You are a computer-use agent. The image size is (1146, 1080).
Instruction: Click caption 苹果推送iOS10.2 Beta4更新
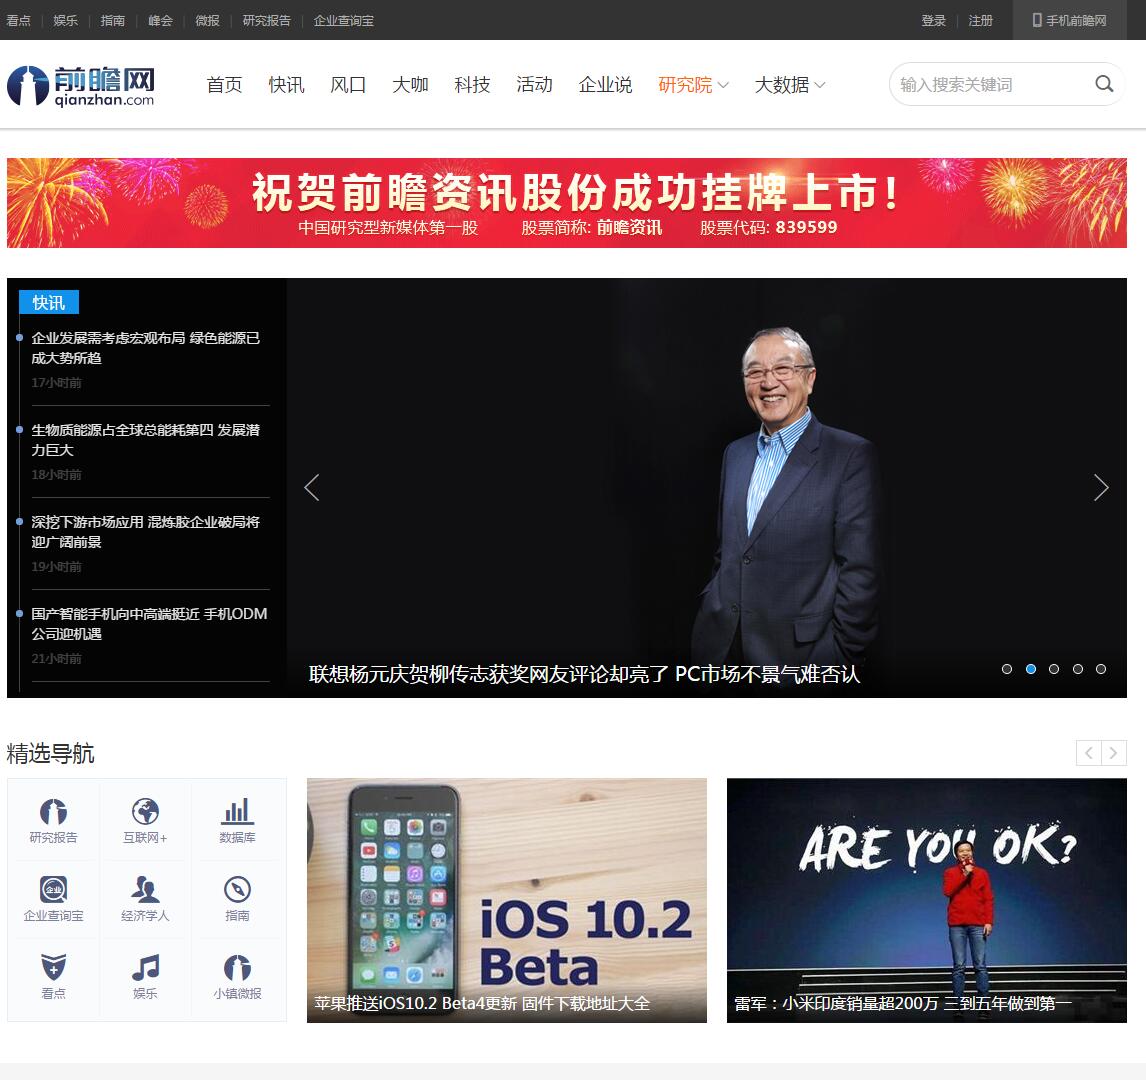(x=482, y=1003)
